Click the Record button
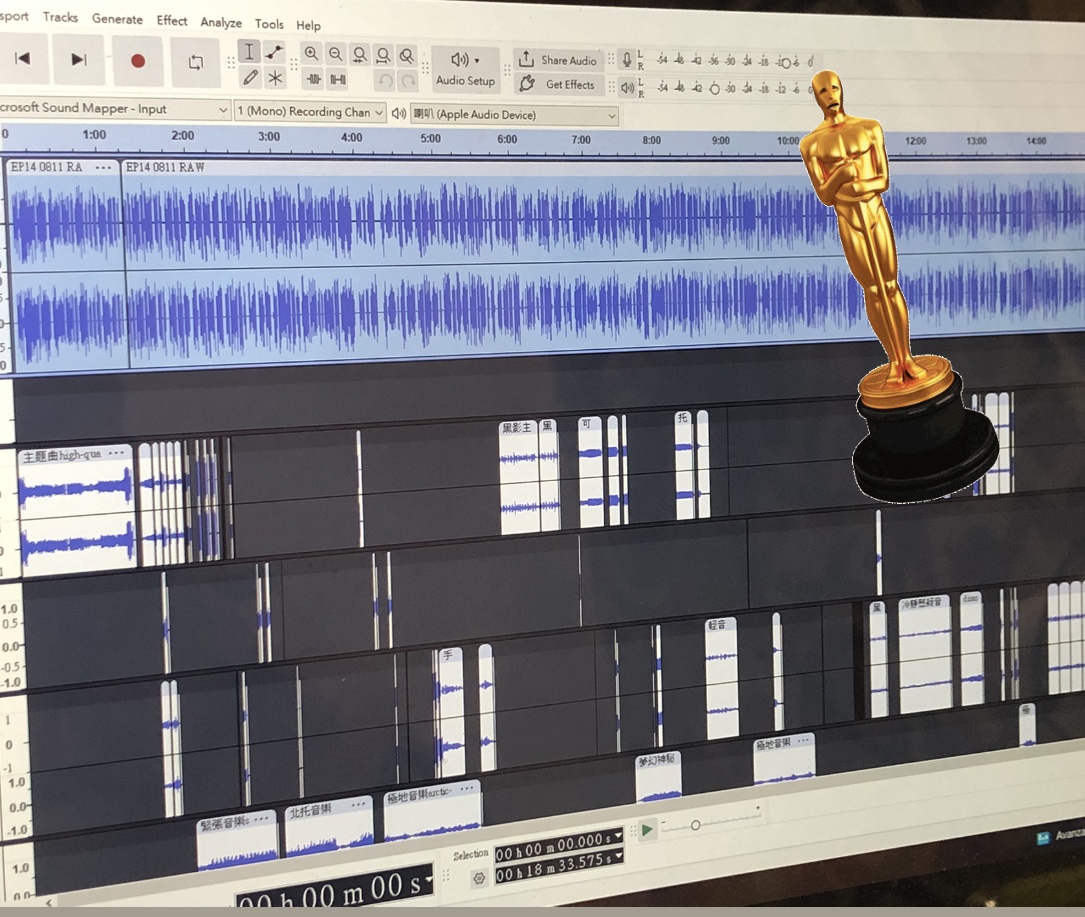This screenshot has height=917, width=1085. coord(138,60)
